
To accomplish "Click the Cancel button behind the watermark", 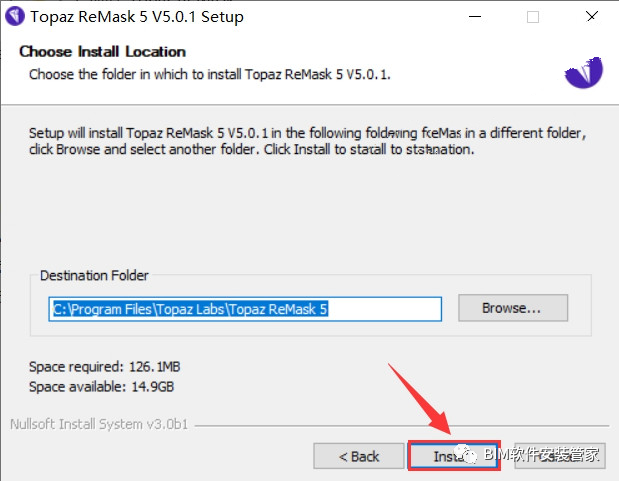I will click(x=560, y=456).
